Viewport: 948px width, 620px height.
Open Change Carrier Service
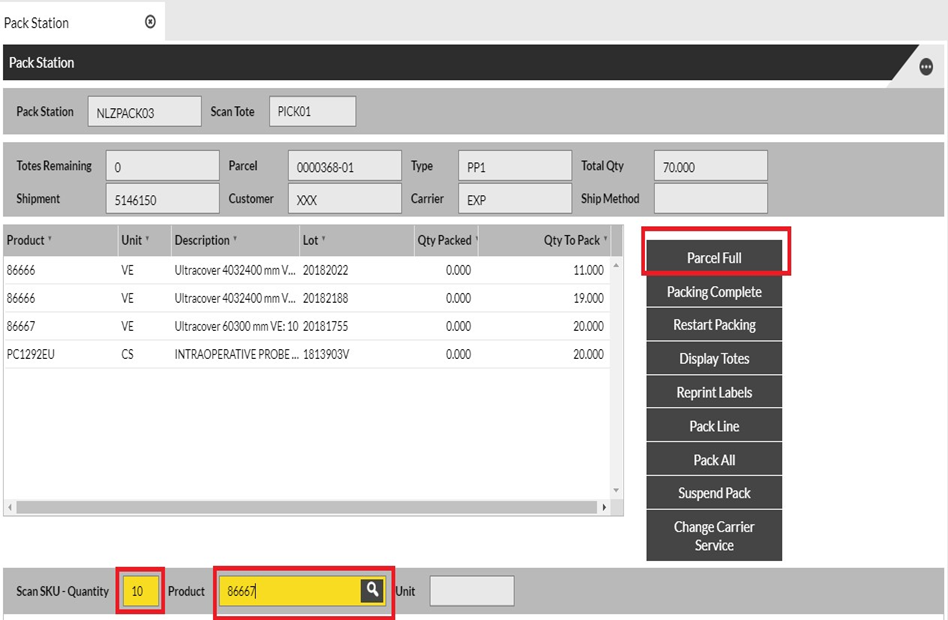point(714,536)
